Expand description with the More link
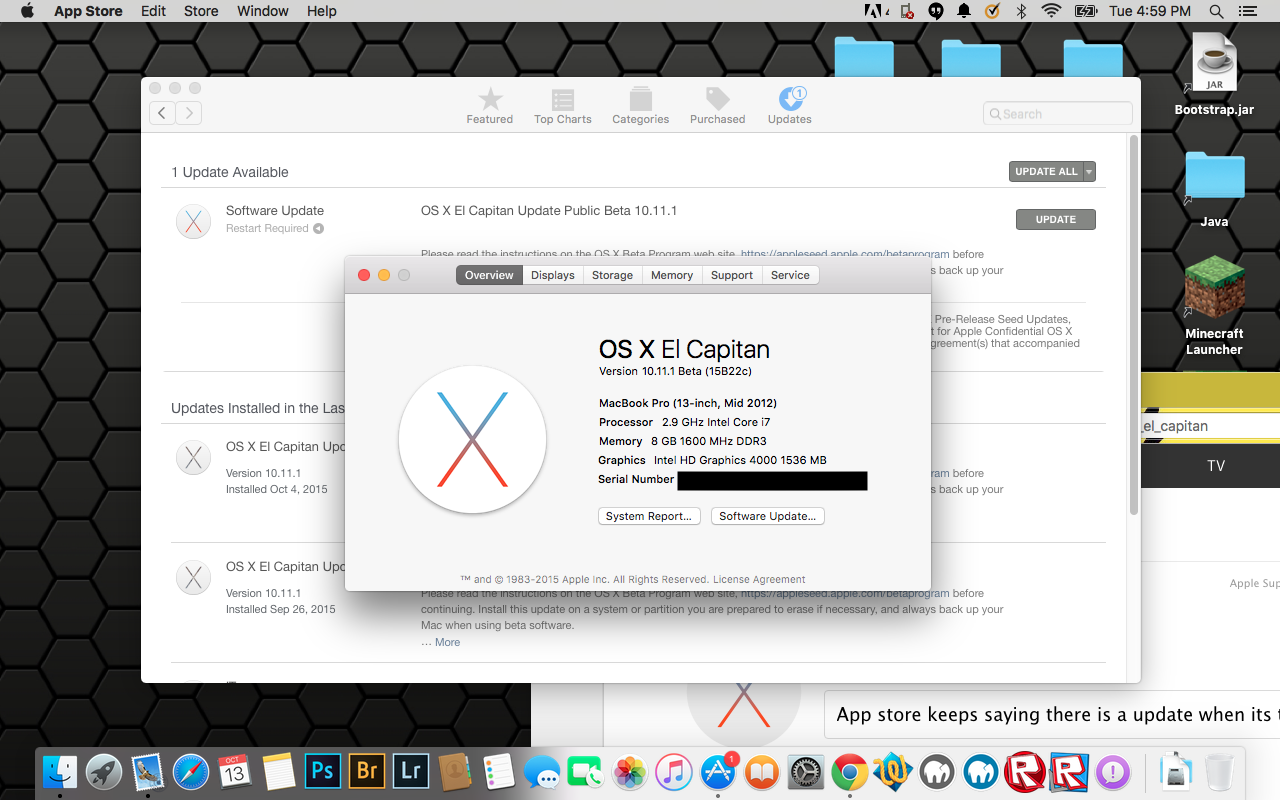1280x800 pixels. click(x=447, y=642)
